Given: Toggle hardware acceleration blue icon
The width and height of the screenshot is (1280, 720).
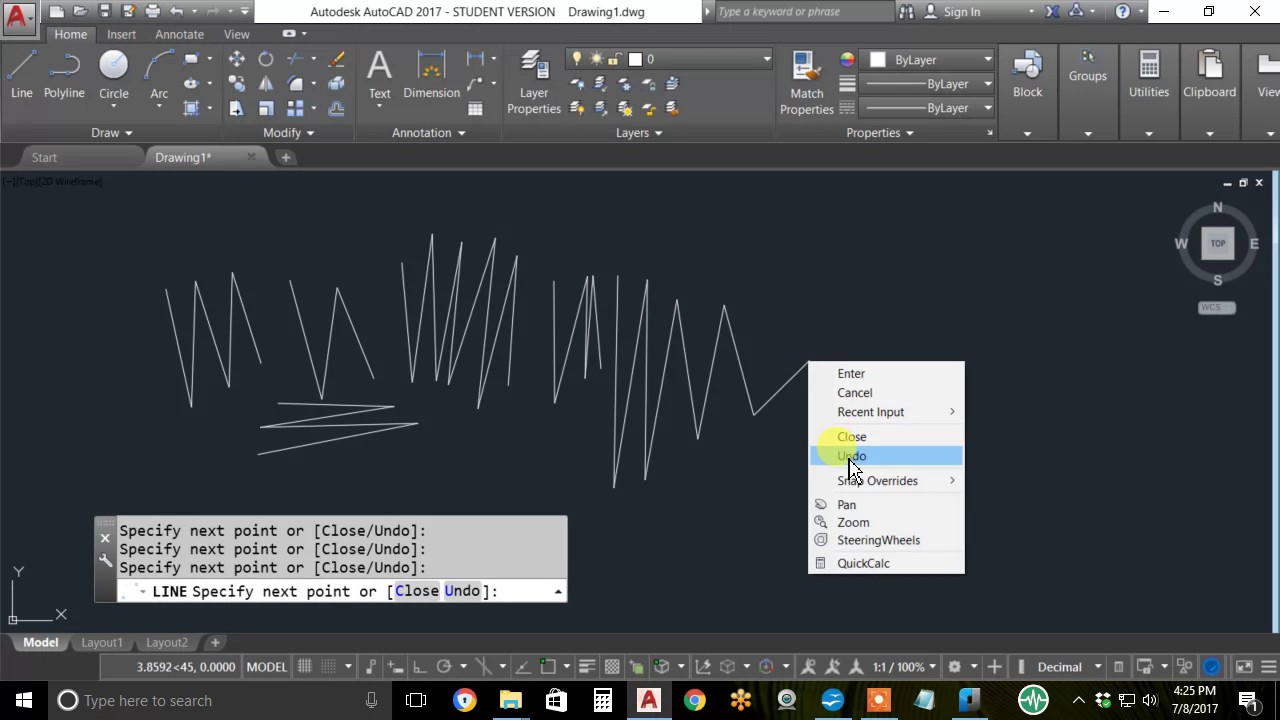Looking at the screenshot, I should coord(1212,667).
